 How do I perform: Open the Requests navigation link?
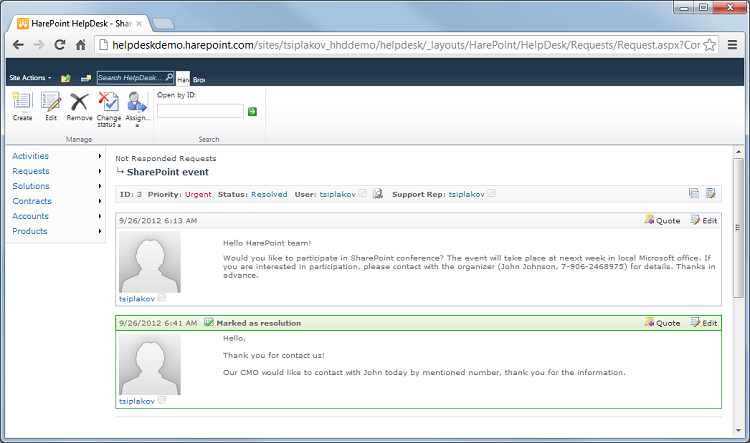[x=31, y=171]
